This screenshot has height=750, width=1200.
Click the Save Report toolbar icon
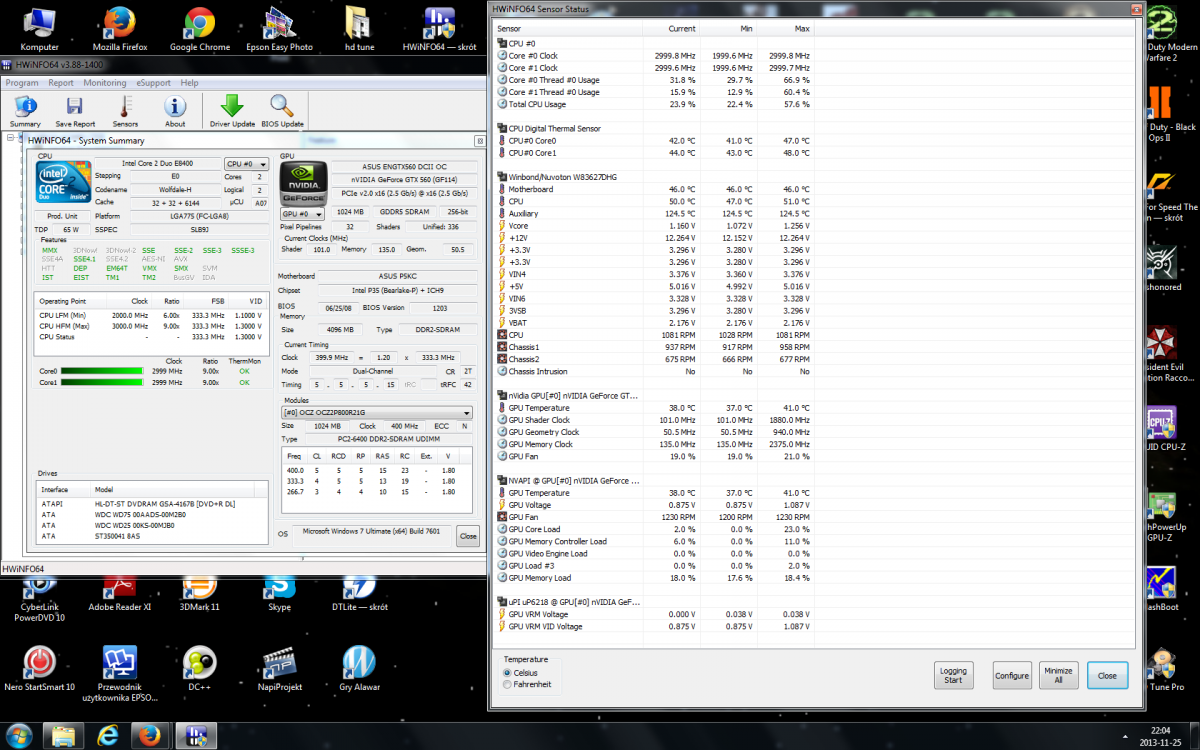[x=75, y=111]
